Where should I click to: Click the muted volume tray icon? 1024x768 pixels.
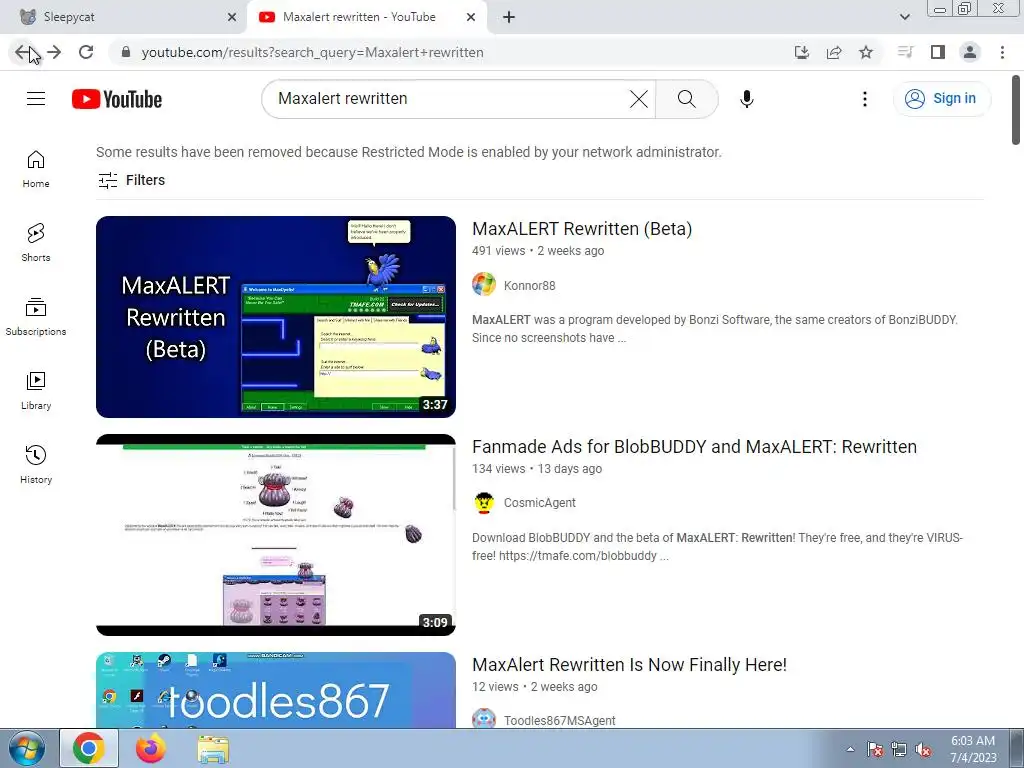(x=923, y=749)
